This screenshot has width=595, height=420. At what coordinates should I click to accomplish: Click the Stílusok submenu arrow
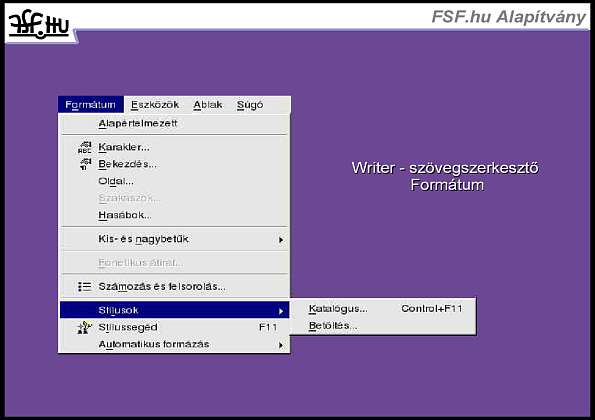pyautogui.click(x=281, y=311)
